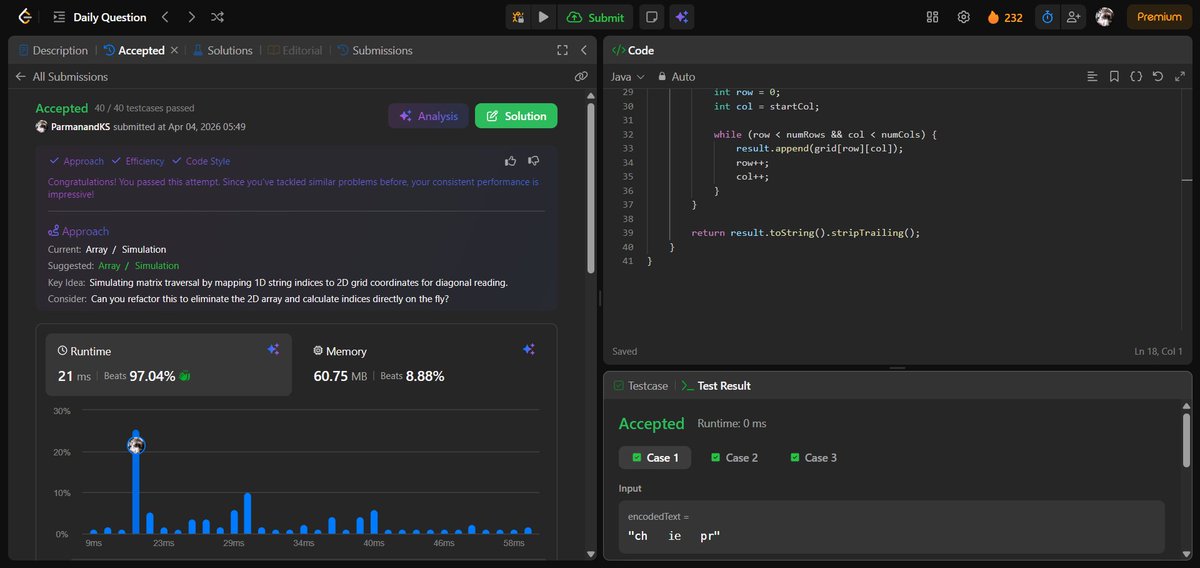The width and height of the screenshot is (1200, 568).
Task: Select Case 3 test case
Action: [813, 457]
